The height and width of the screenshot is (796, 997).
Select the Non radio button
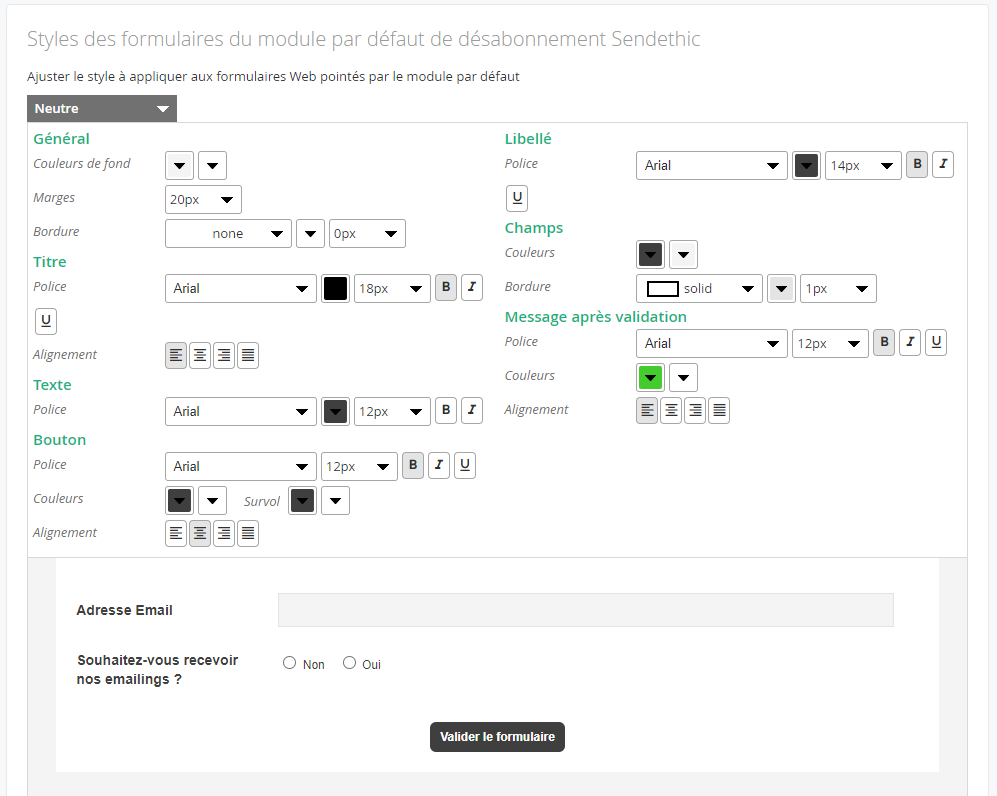click(x=289, y=663)
